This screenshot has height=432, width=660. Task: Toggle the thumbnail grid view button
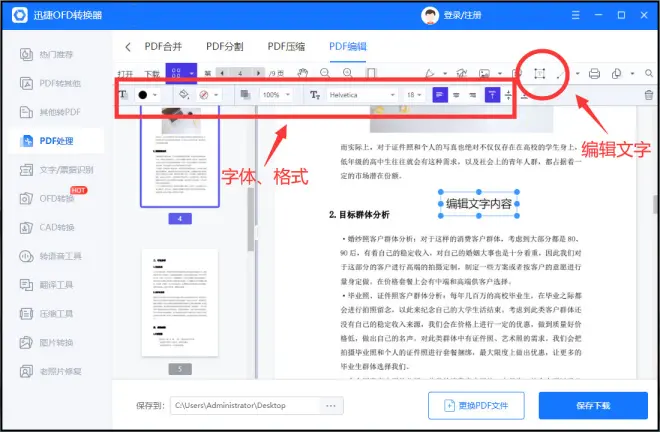coord(176,73)
